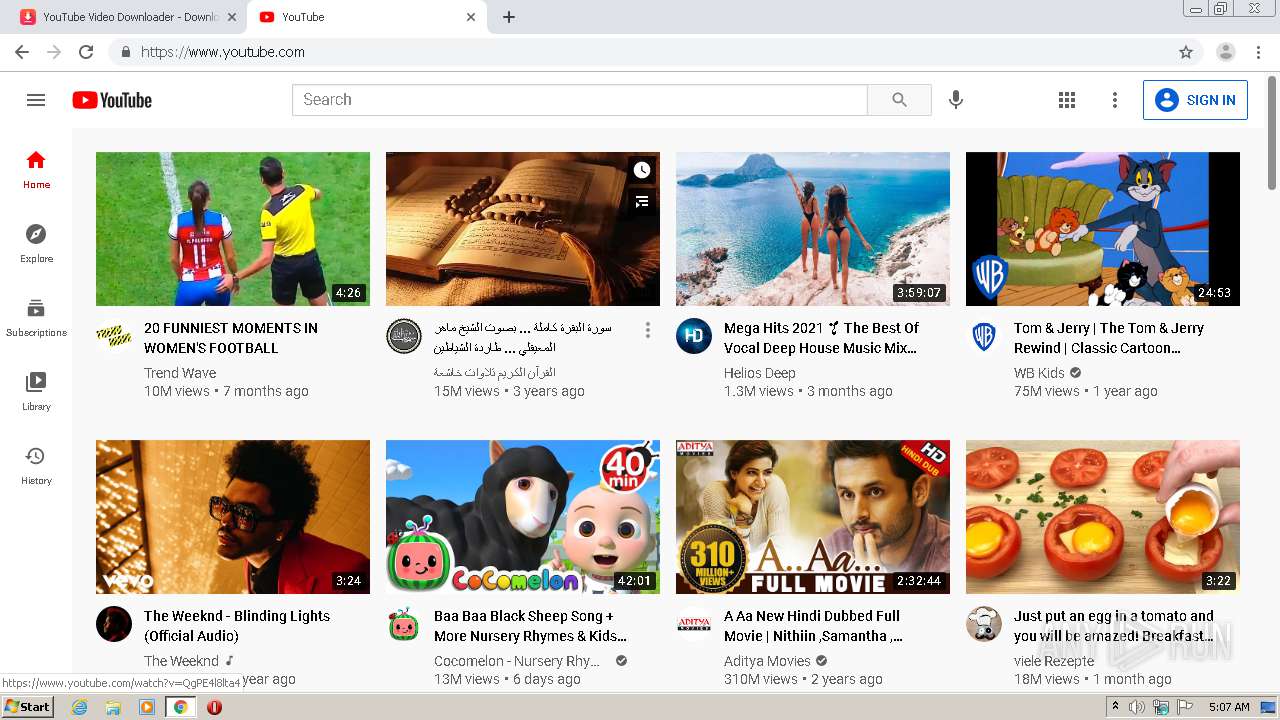1280x720 pixels.
Task: Open the Windows Start menu
Action: (28, 707)
